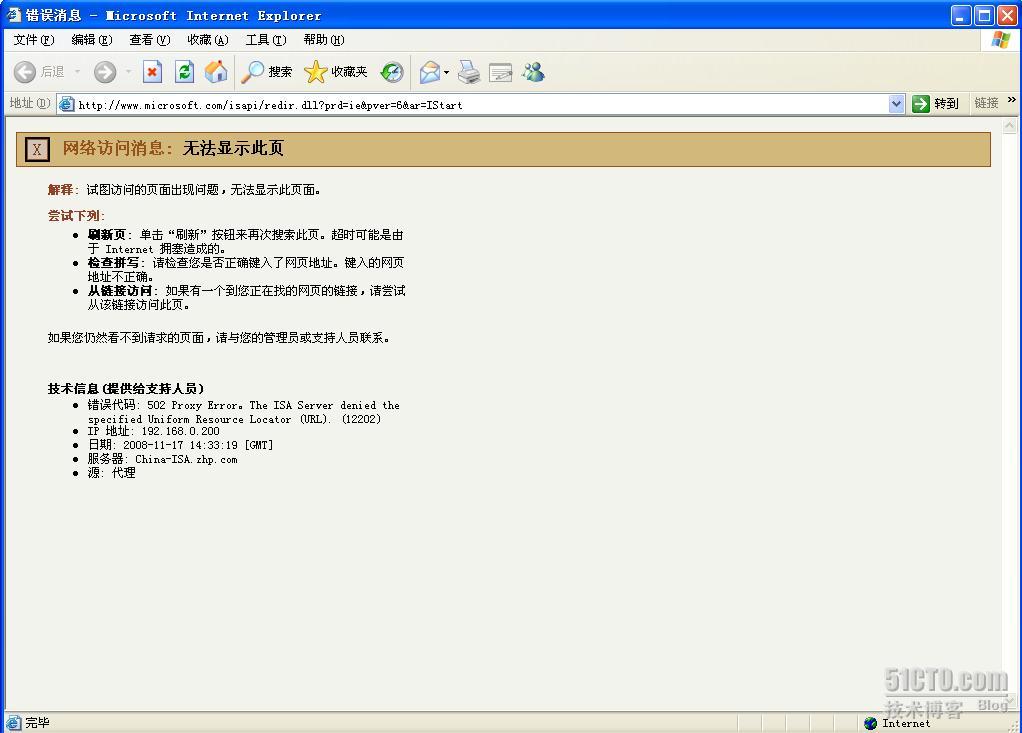Screen dimensions: 1022x733
Task: Open the Favorites (收藏夹) star button
Action: coord(336,72)
